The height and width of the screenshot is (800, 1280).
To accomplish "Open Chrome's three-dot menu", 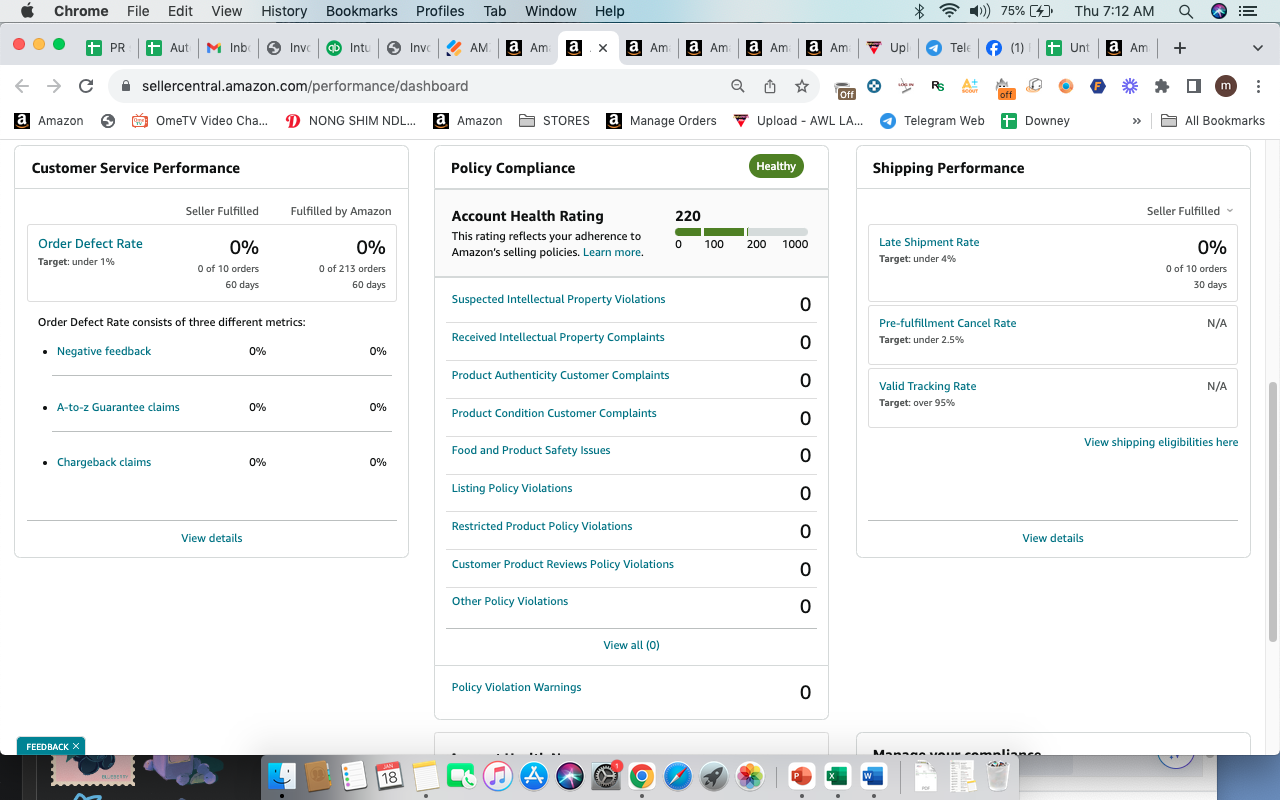I will pyautogui.click(x=1257, y=86).
